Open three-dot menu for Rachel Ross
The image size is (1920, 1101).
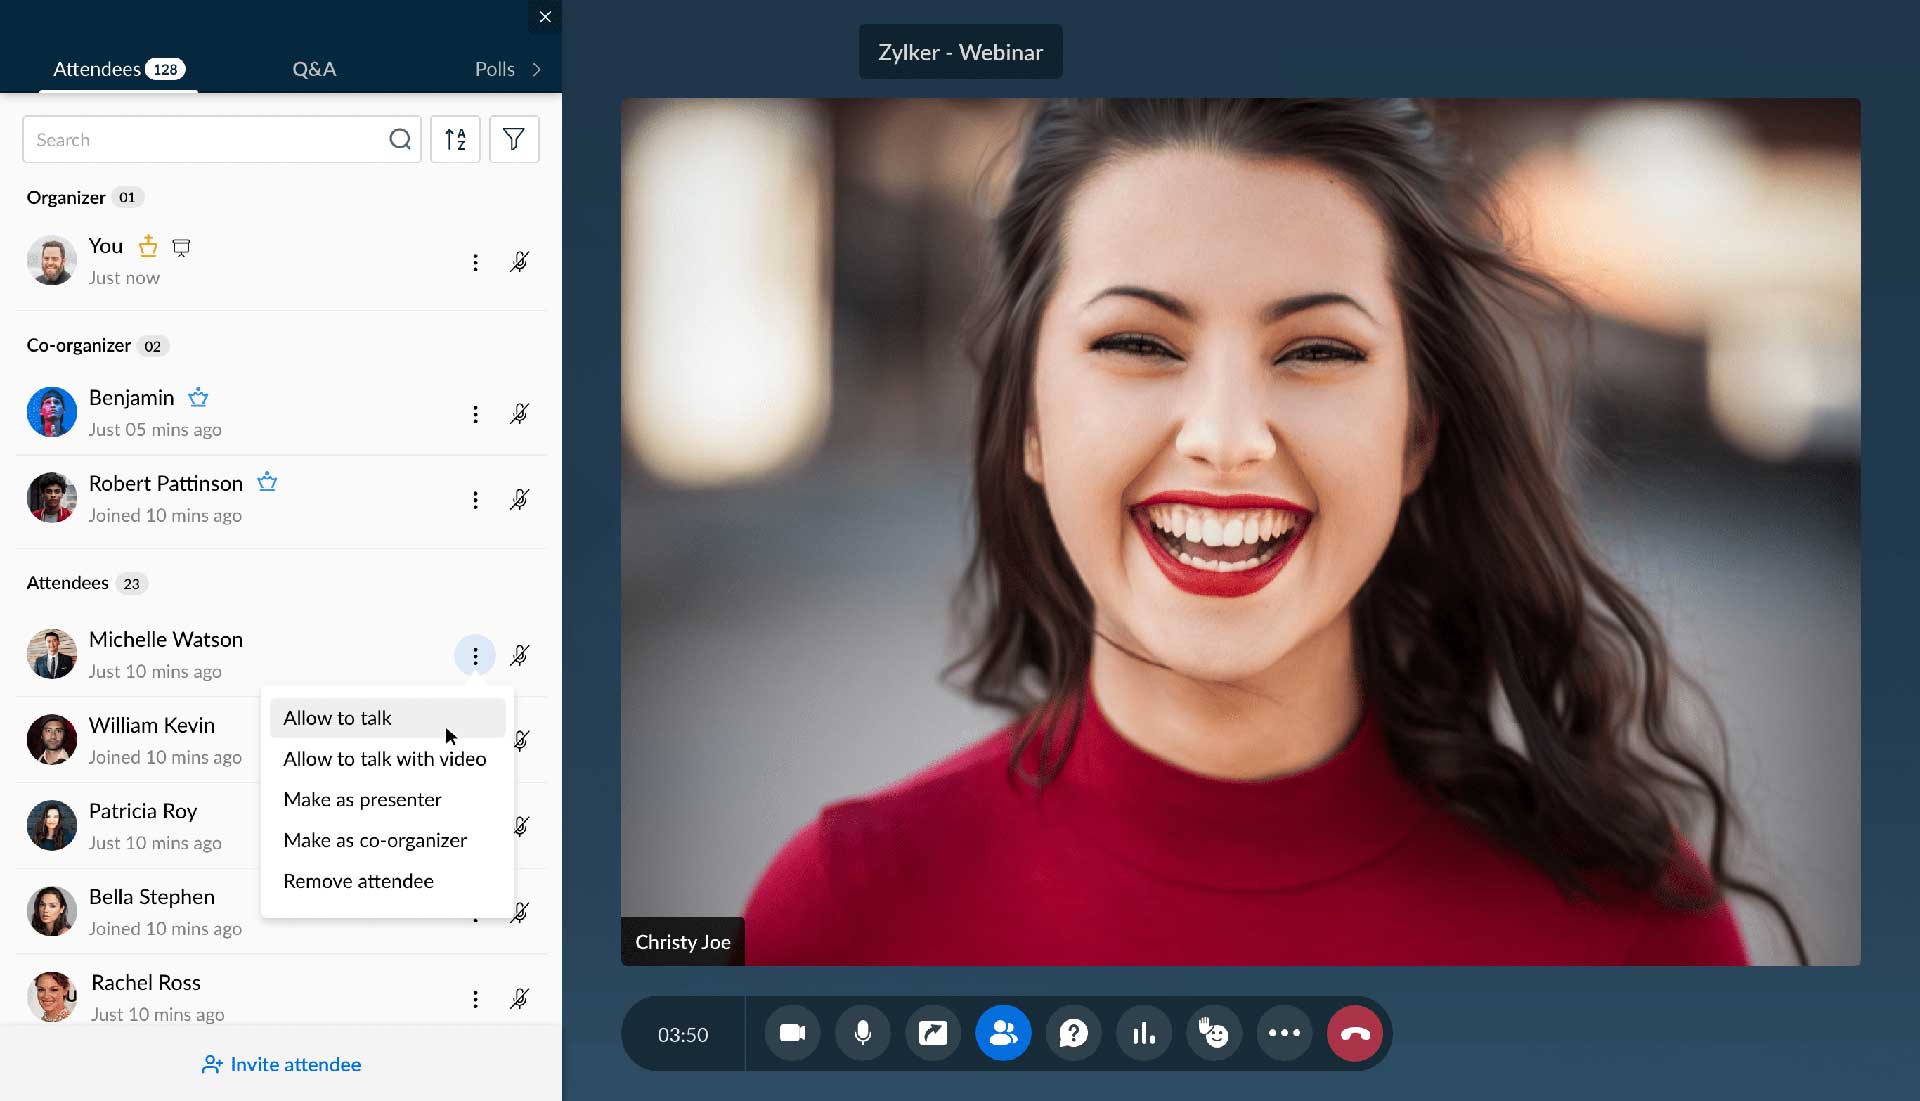click(x=475, y=999)
